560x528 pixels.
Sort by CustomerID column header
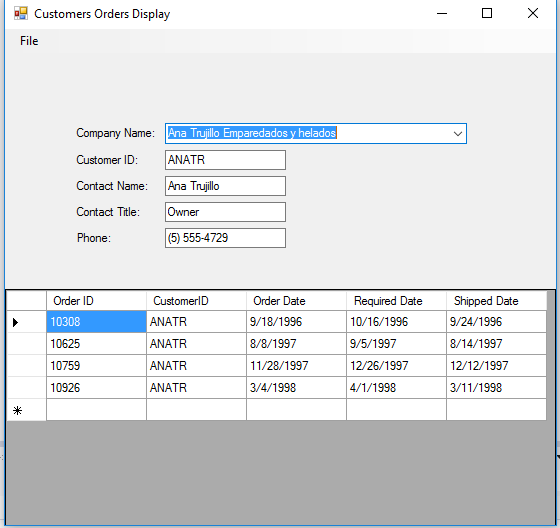pos(196,301)
